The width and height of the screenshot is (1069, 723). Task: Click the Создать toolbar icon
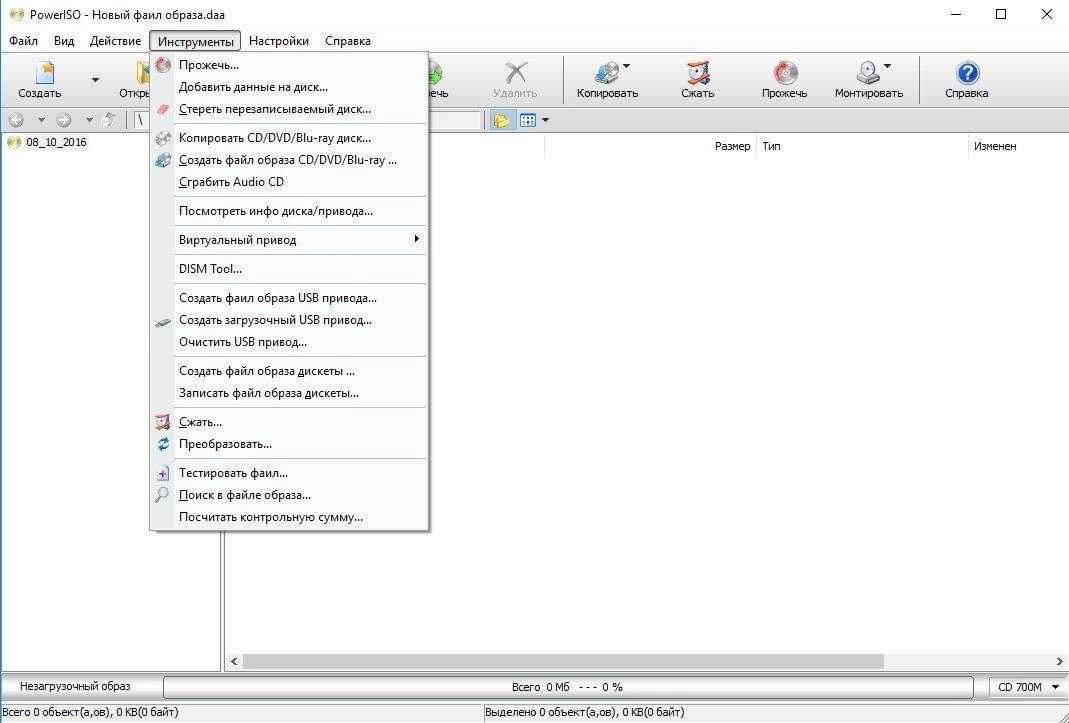coord(40,79)
